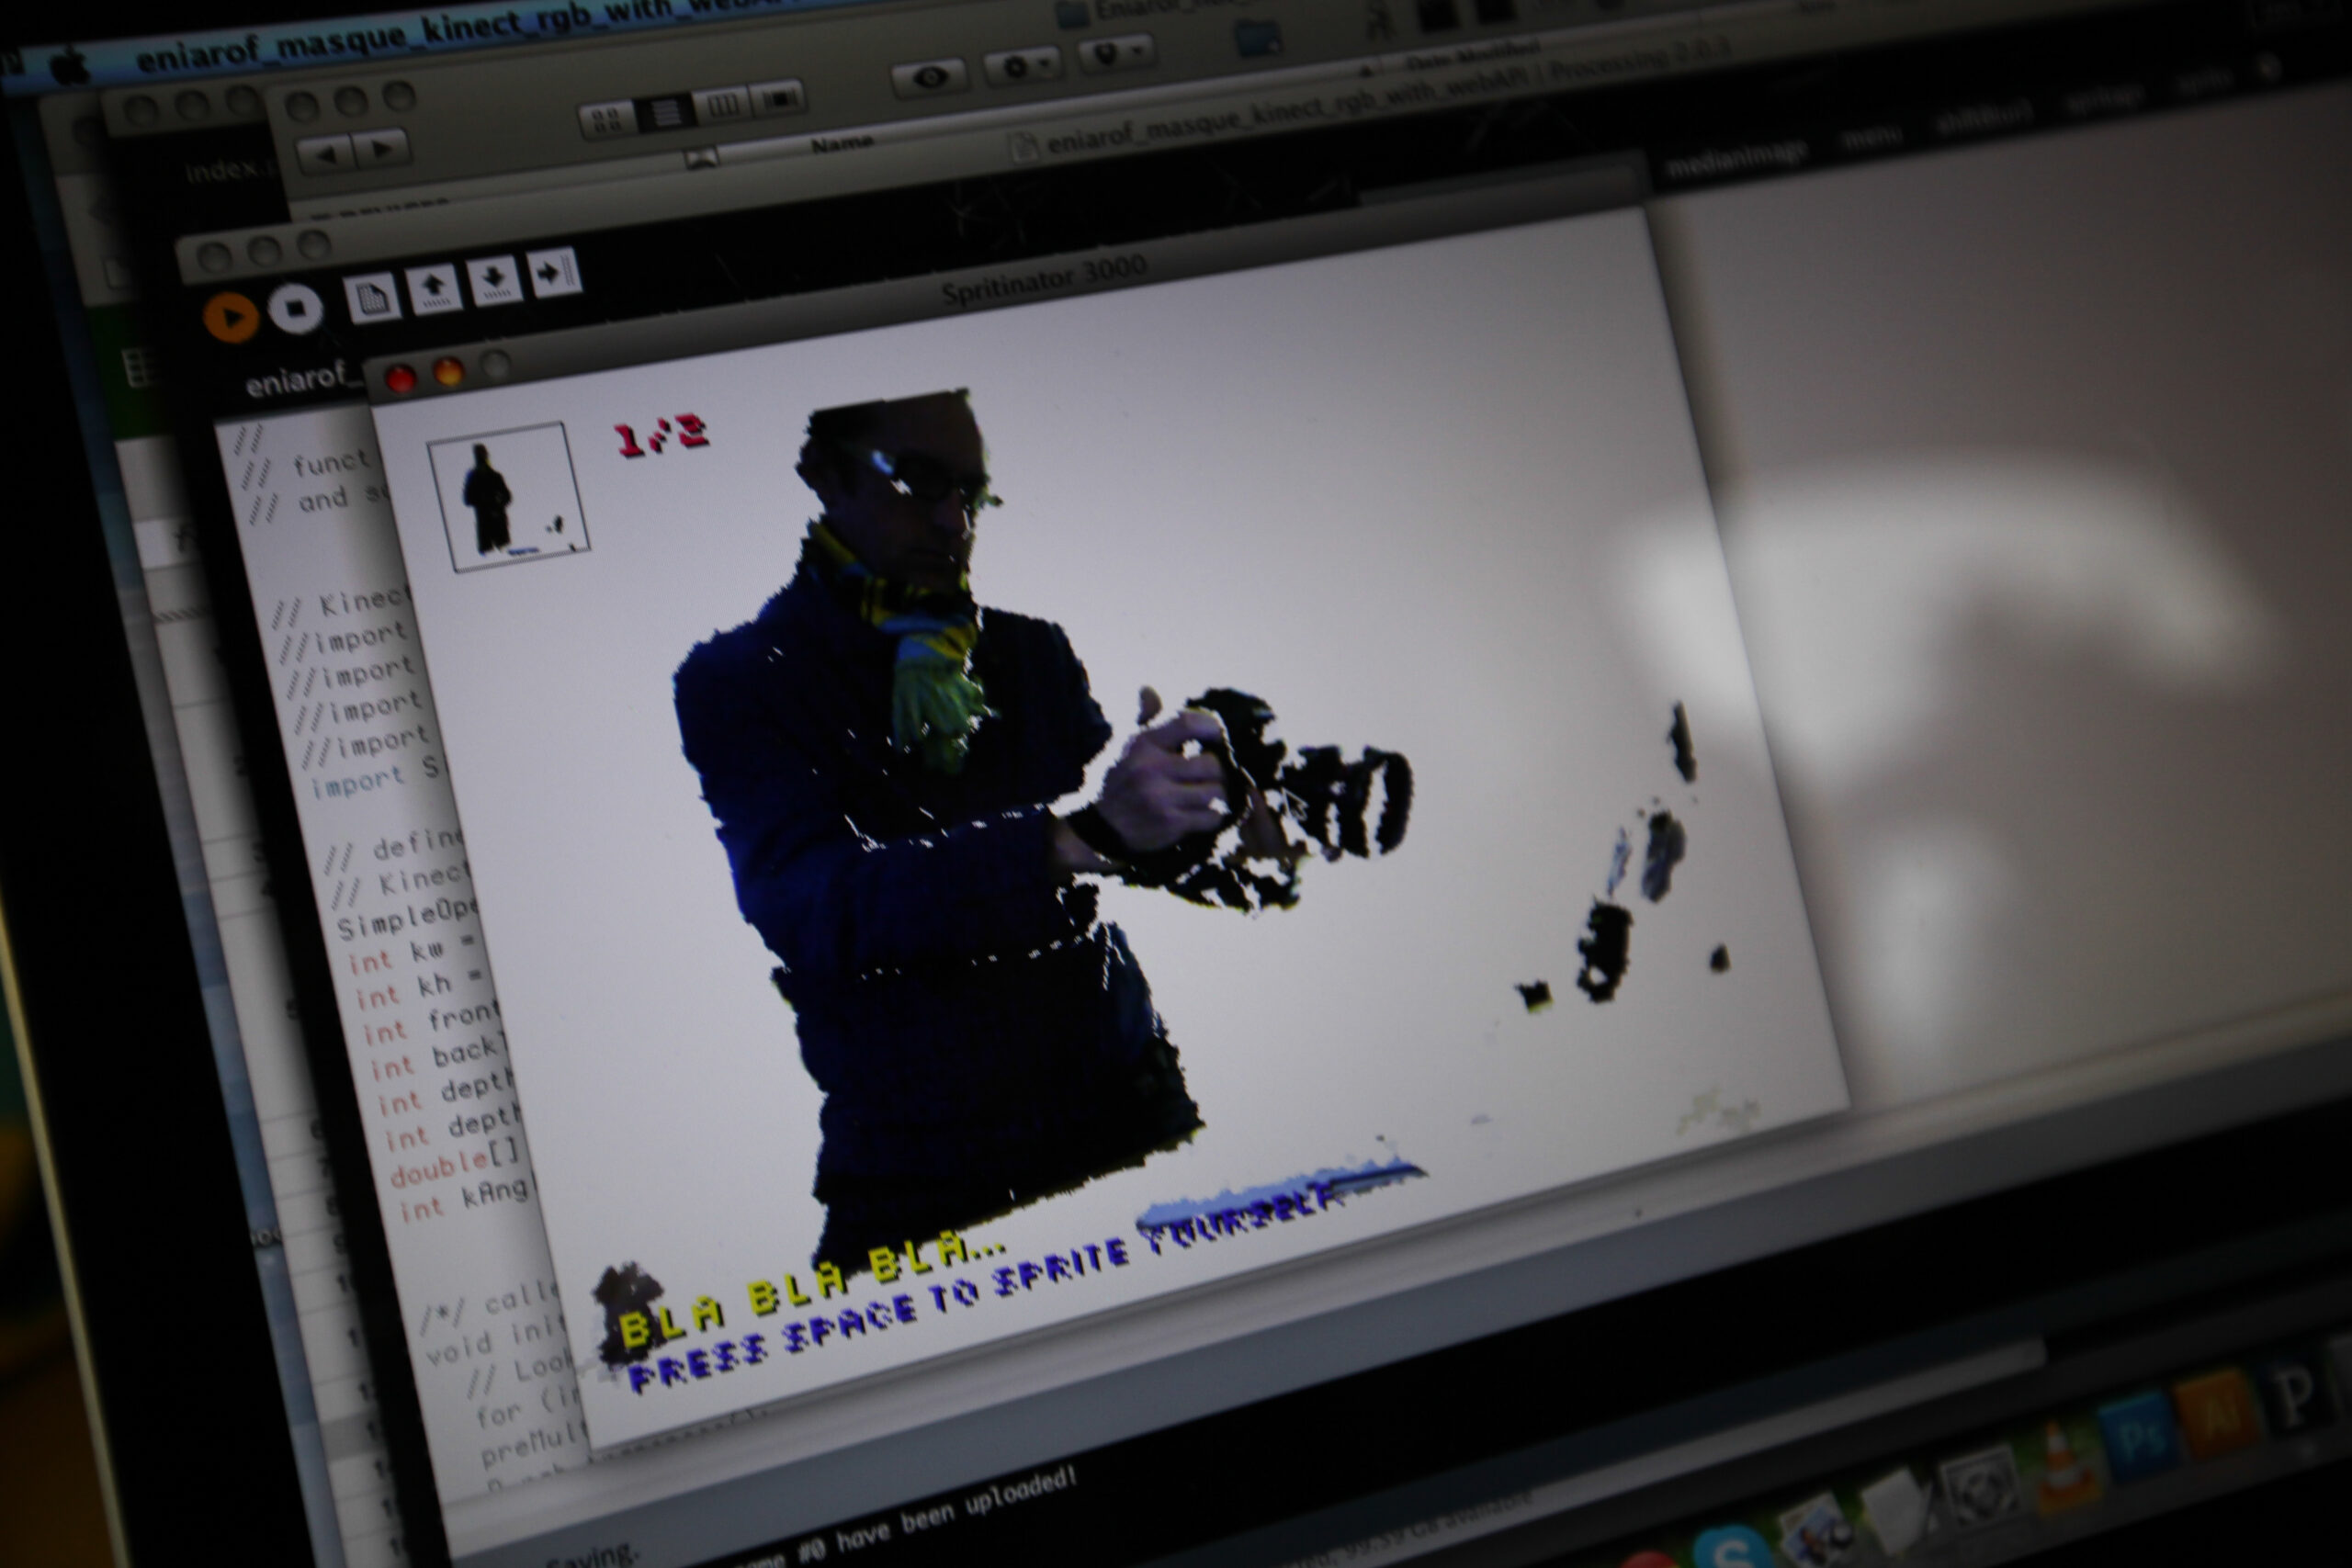Open the Finder gear action menu
The width and height of the screenshot is (2352, 1568).
pyautogui.click(x=1021, y=66)
